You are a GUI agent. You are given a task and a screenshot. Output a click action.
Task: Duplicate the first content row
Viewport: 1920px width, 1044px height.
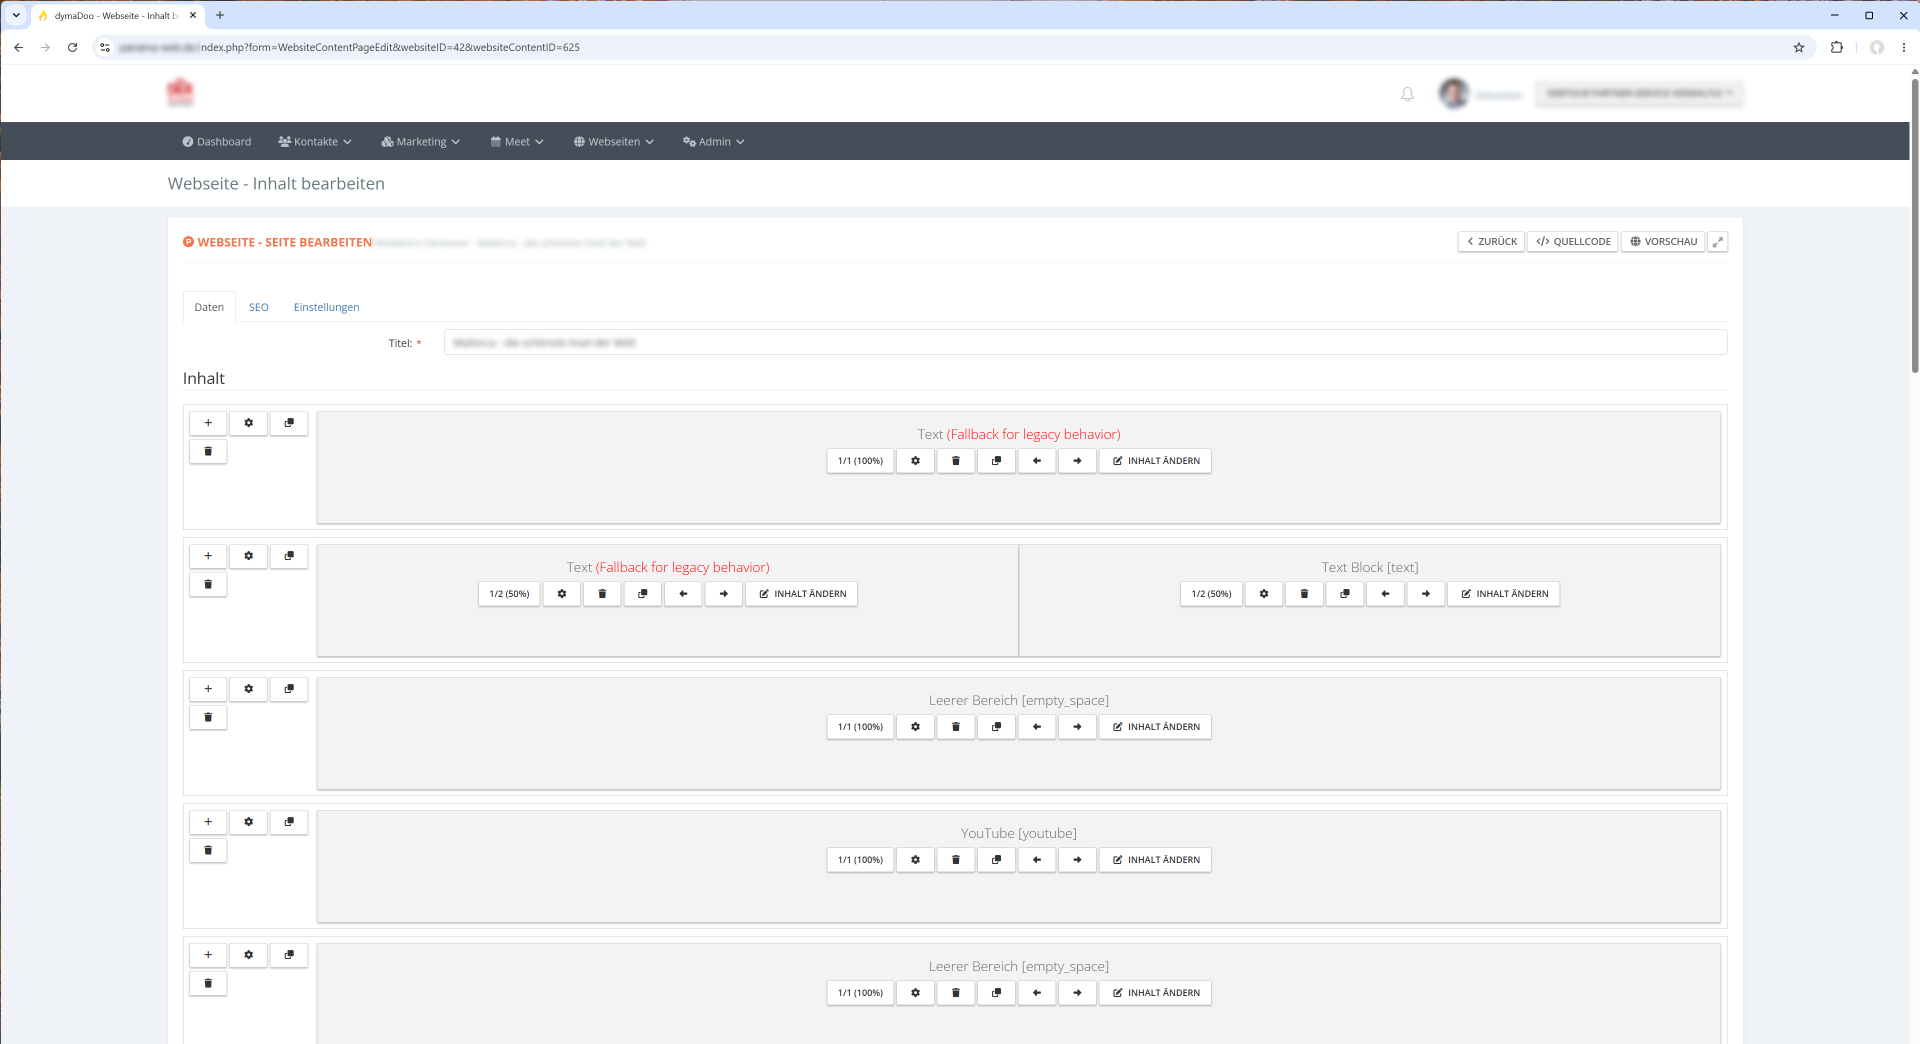point(289,423)
